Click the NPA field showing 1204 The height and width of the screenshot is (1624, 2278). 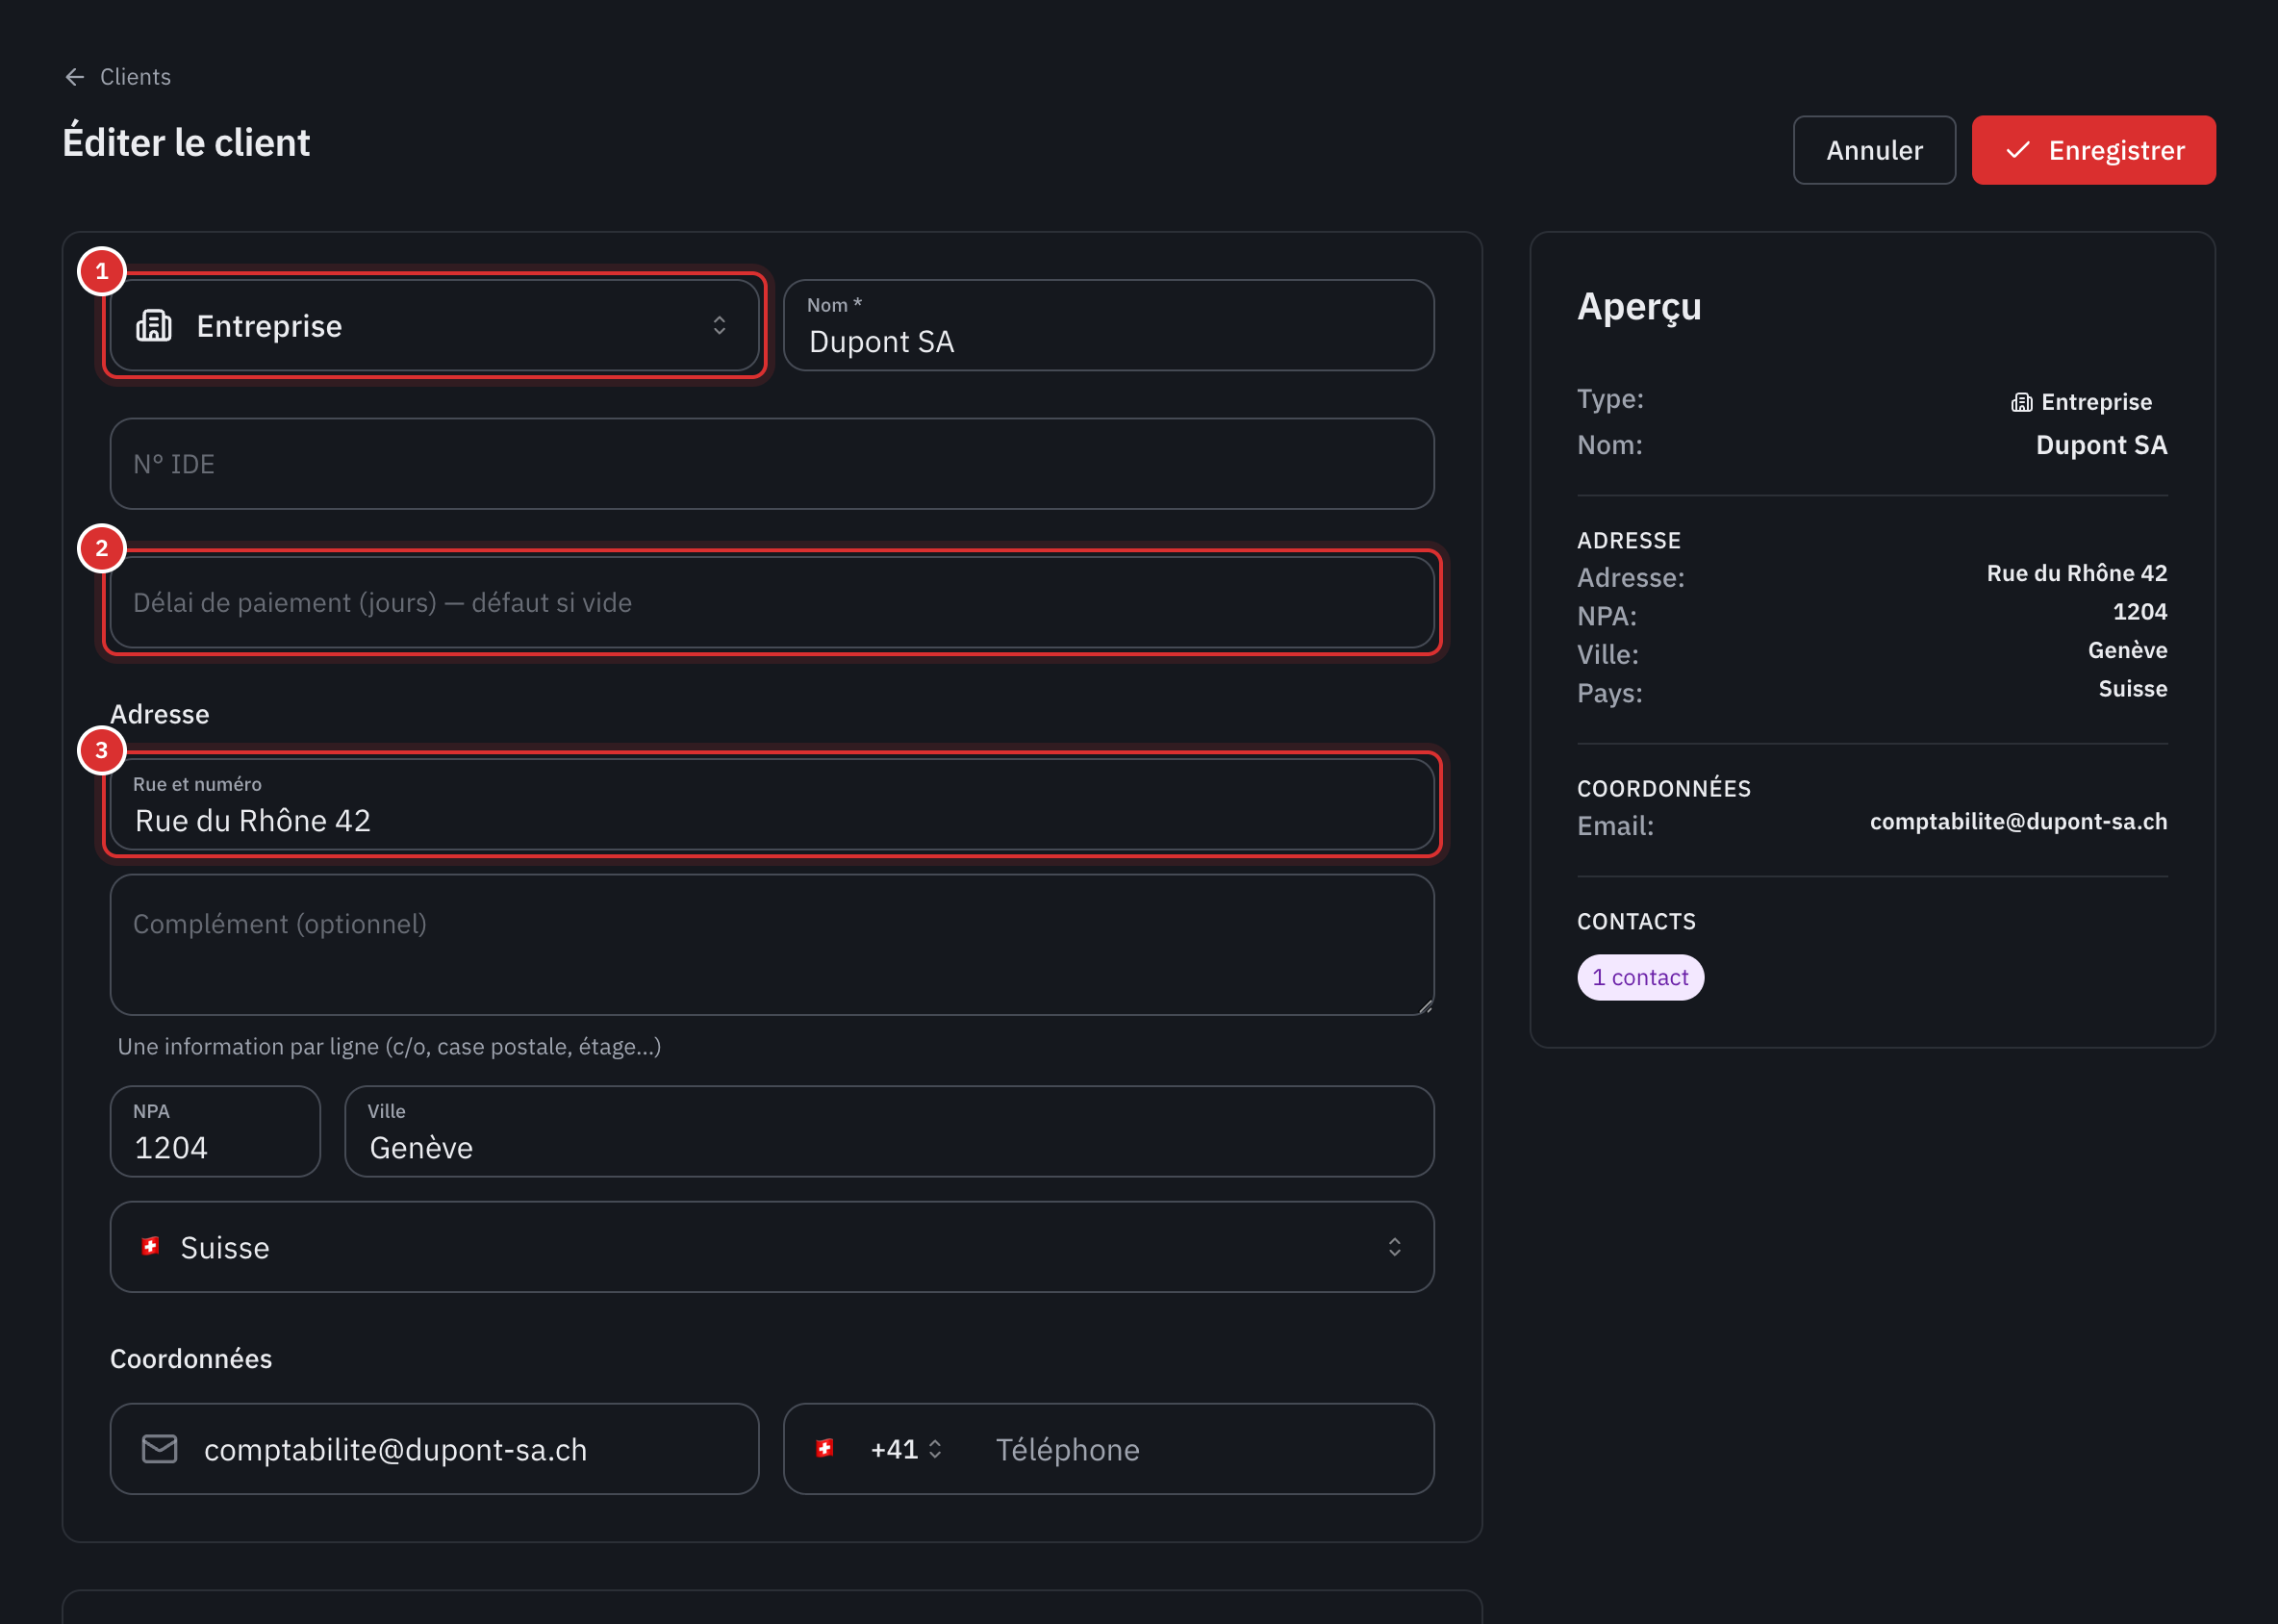(x=215, y=1131)
